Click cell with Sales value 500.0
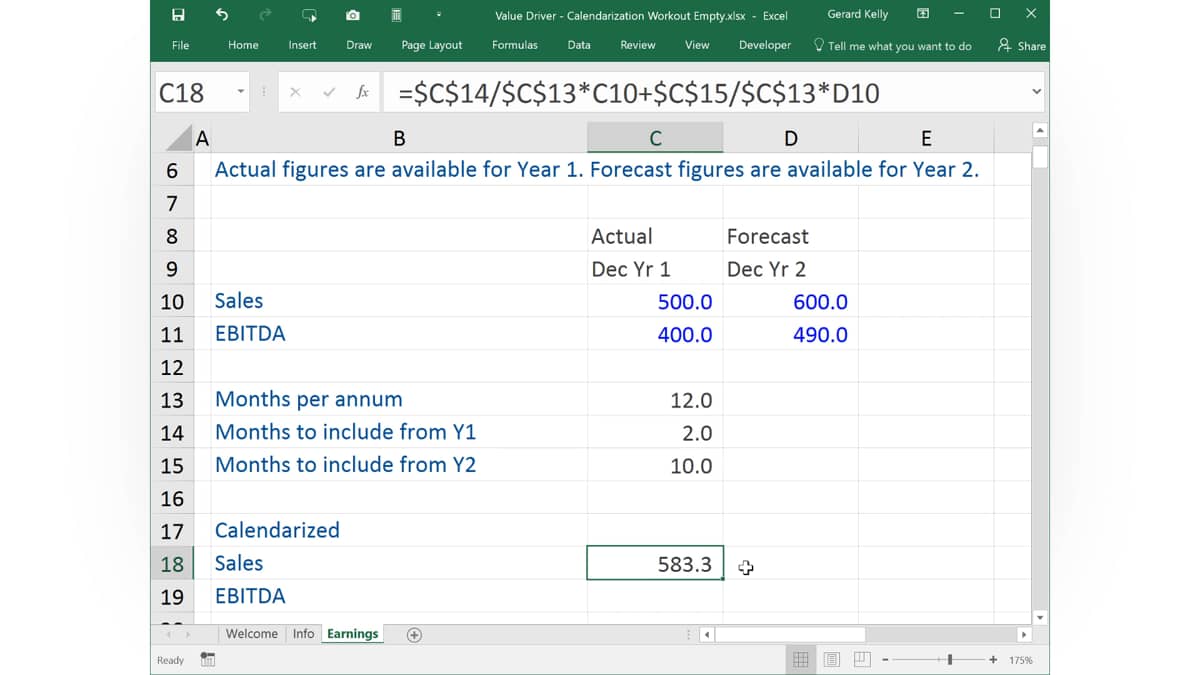 tap(655, 302)
